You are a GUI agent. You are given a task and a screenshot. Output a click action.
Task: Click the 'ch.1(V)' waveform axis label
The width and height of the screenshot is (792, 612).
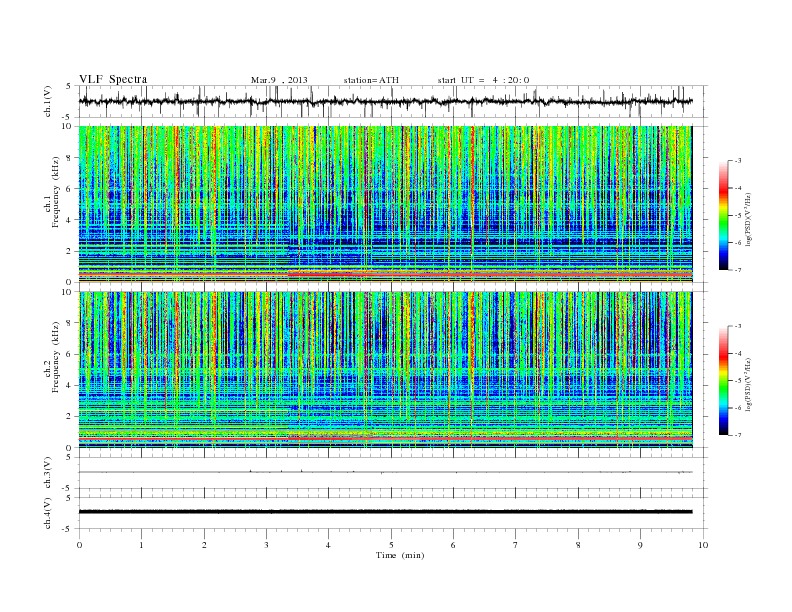point(48,101)
